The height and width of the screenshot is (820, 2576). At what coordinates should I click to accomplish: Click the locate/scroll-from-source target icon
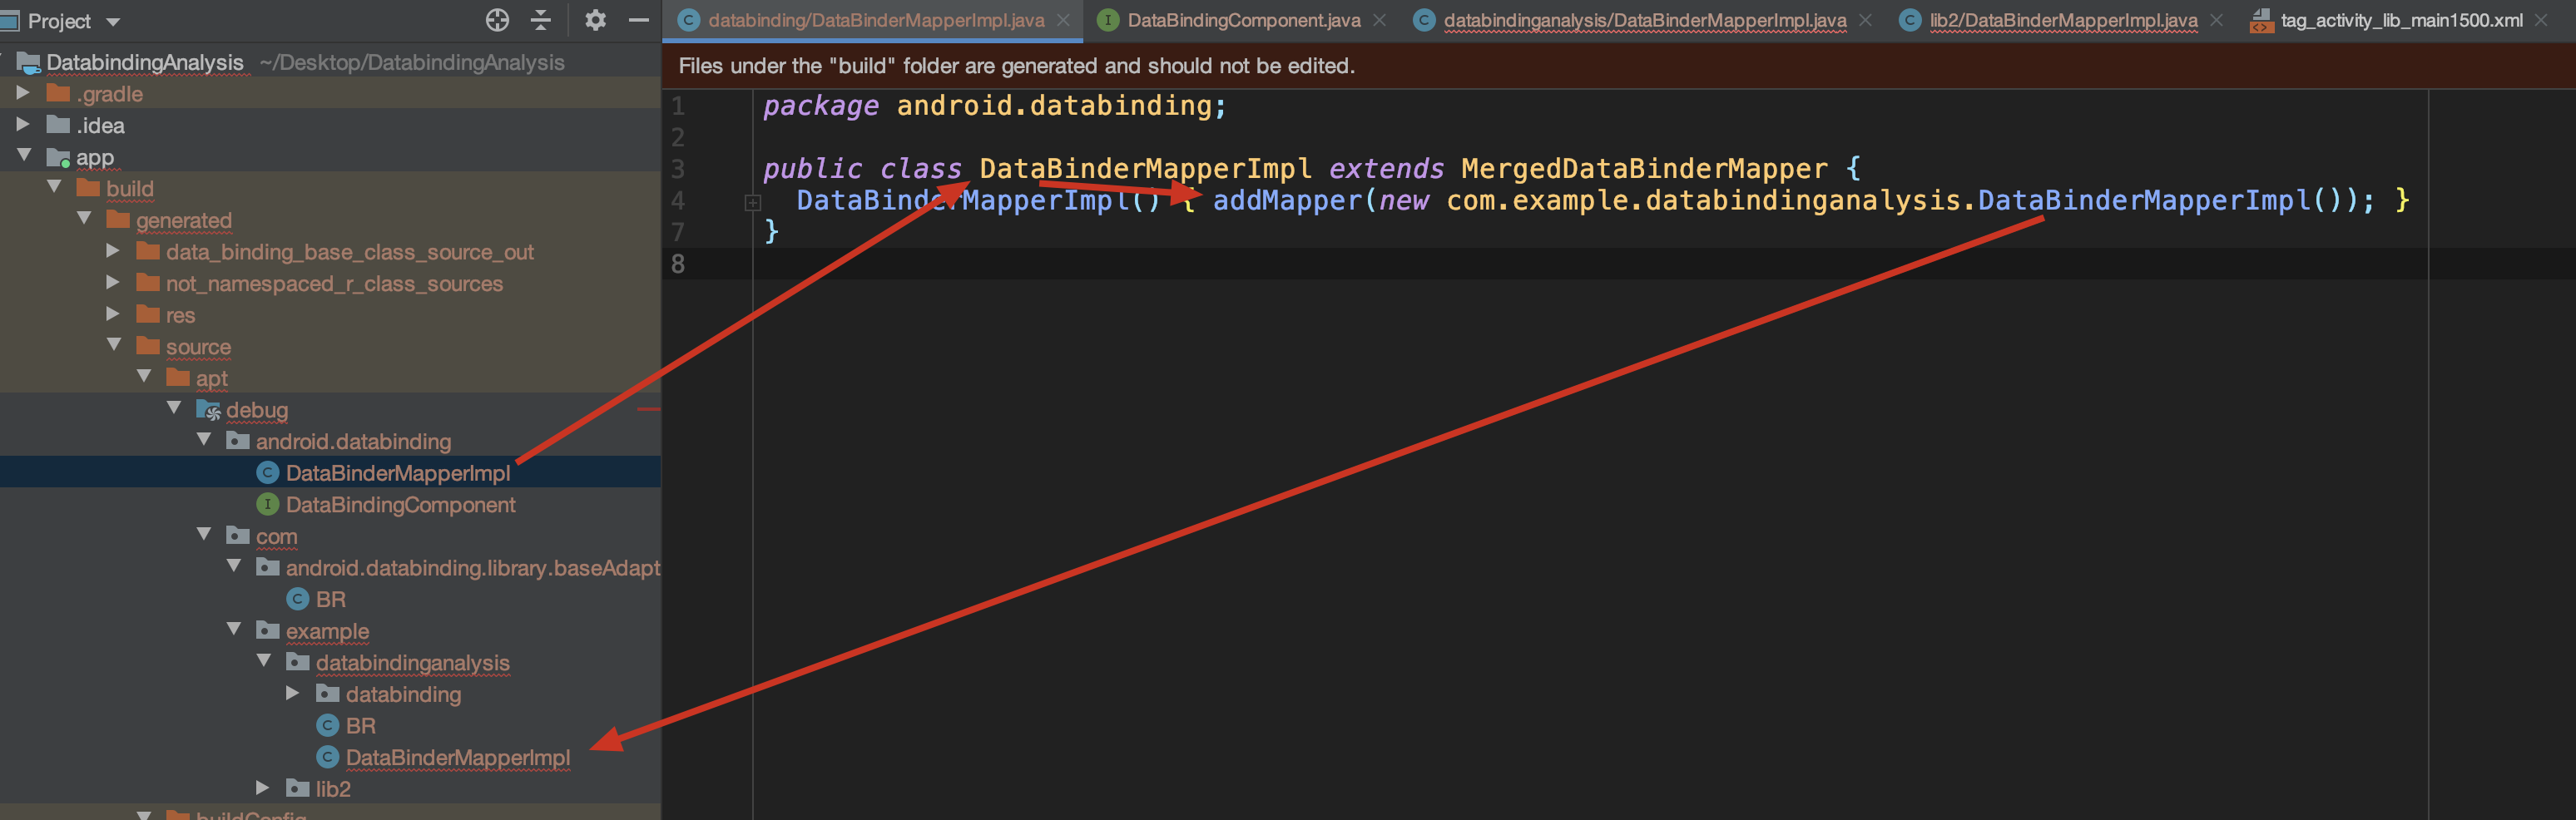pos(497,20)
